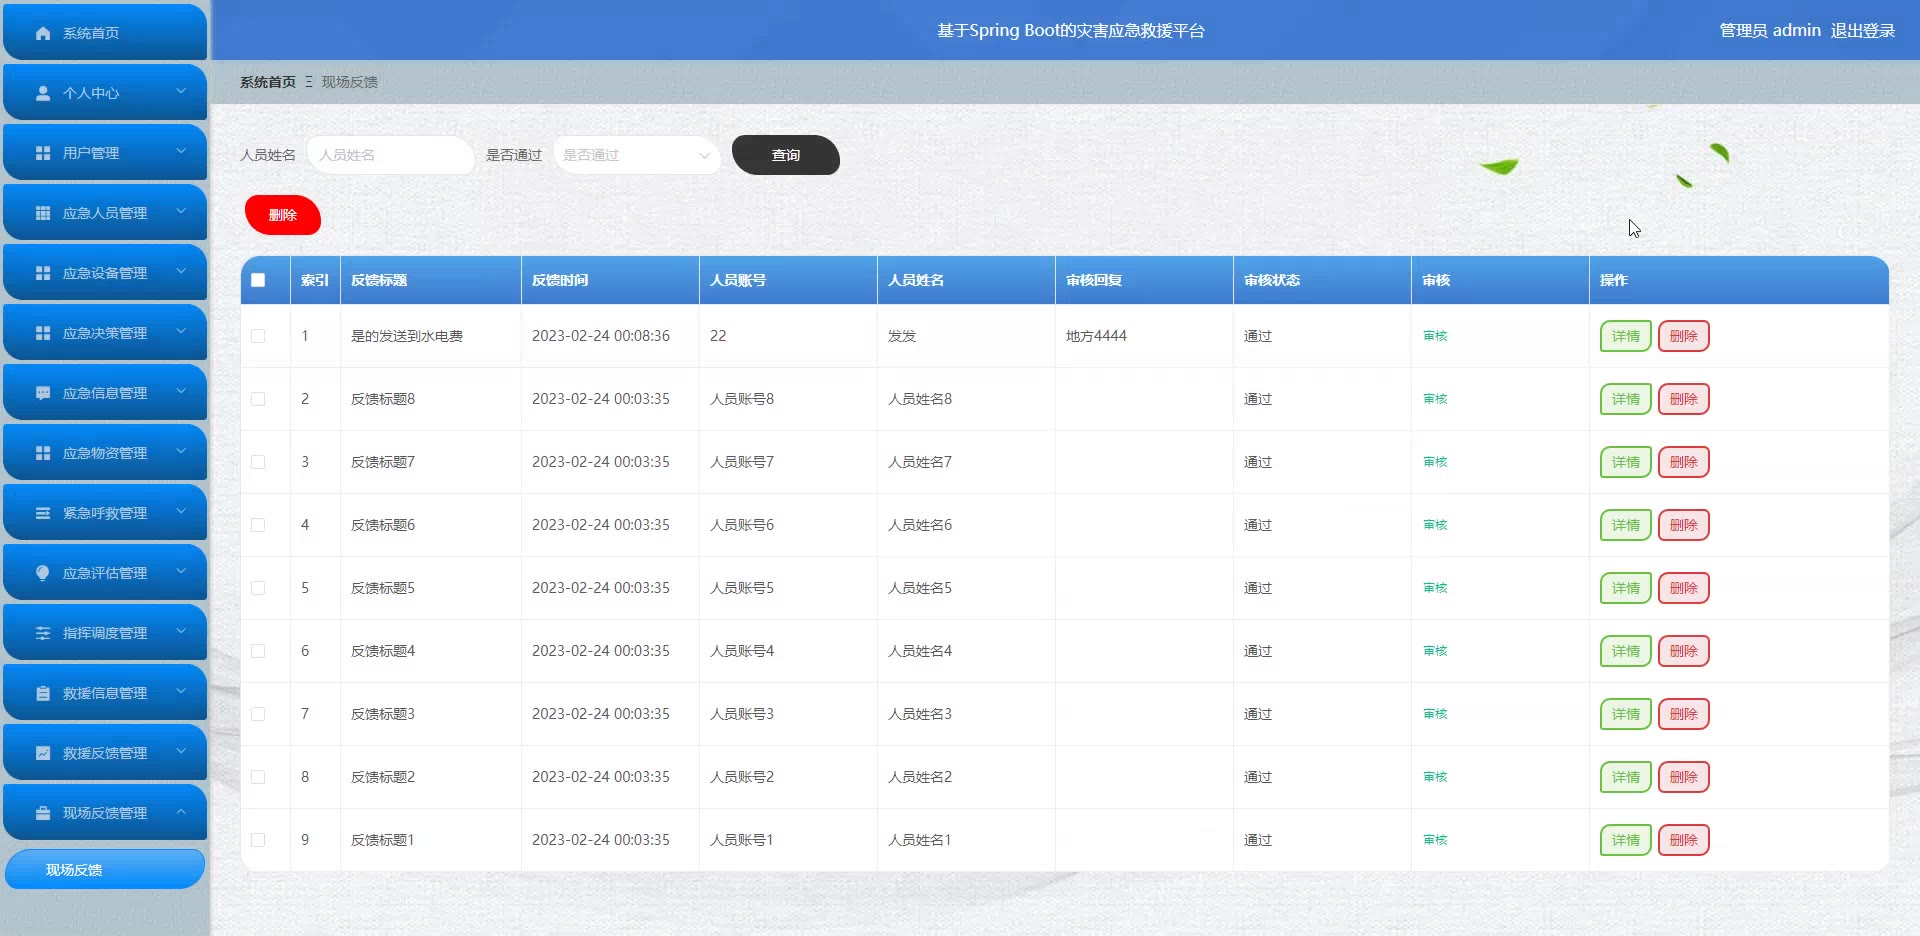Delete row 反馈标题1 with 删除 button
Screen dimensions: 1920x936
pyautogui.click(x=1684, y=840)
